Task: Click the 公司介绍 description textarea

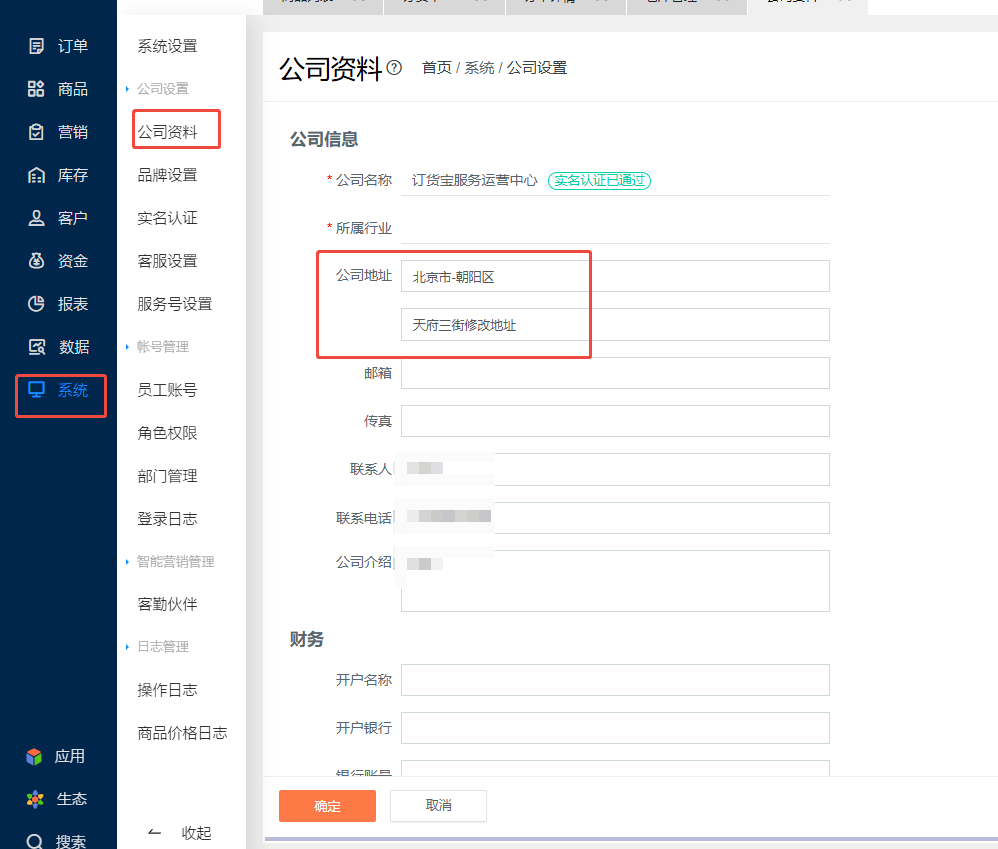Action: [x=615, y=580]
